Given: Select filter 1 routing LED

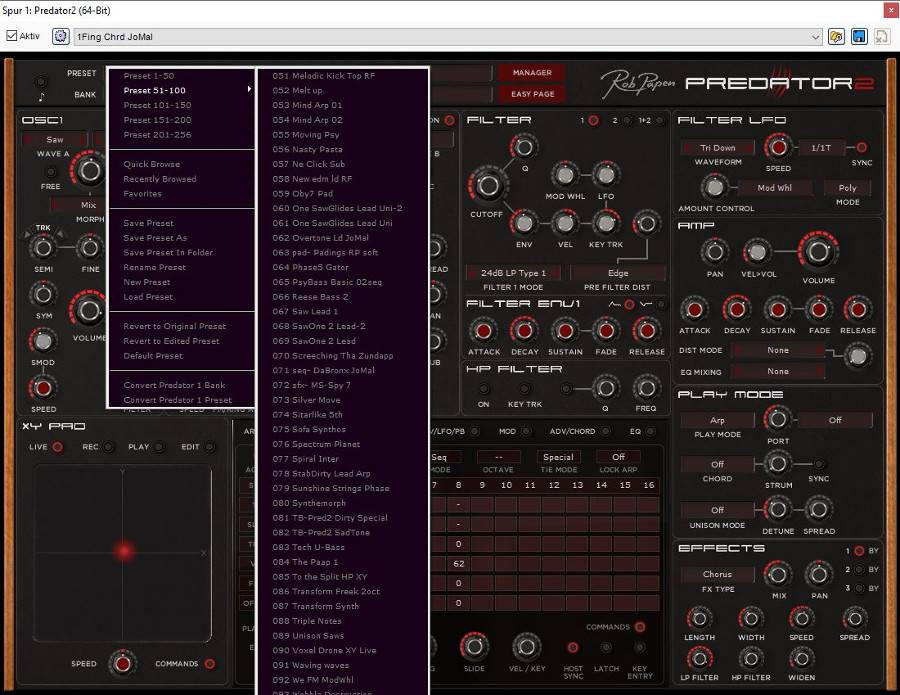Looking at the screenshot, I should pos(593,120).
